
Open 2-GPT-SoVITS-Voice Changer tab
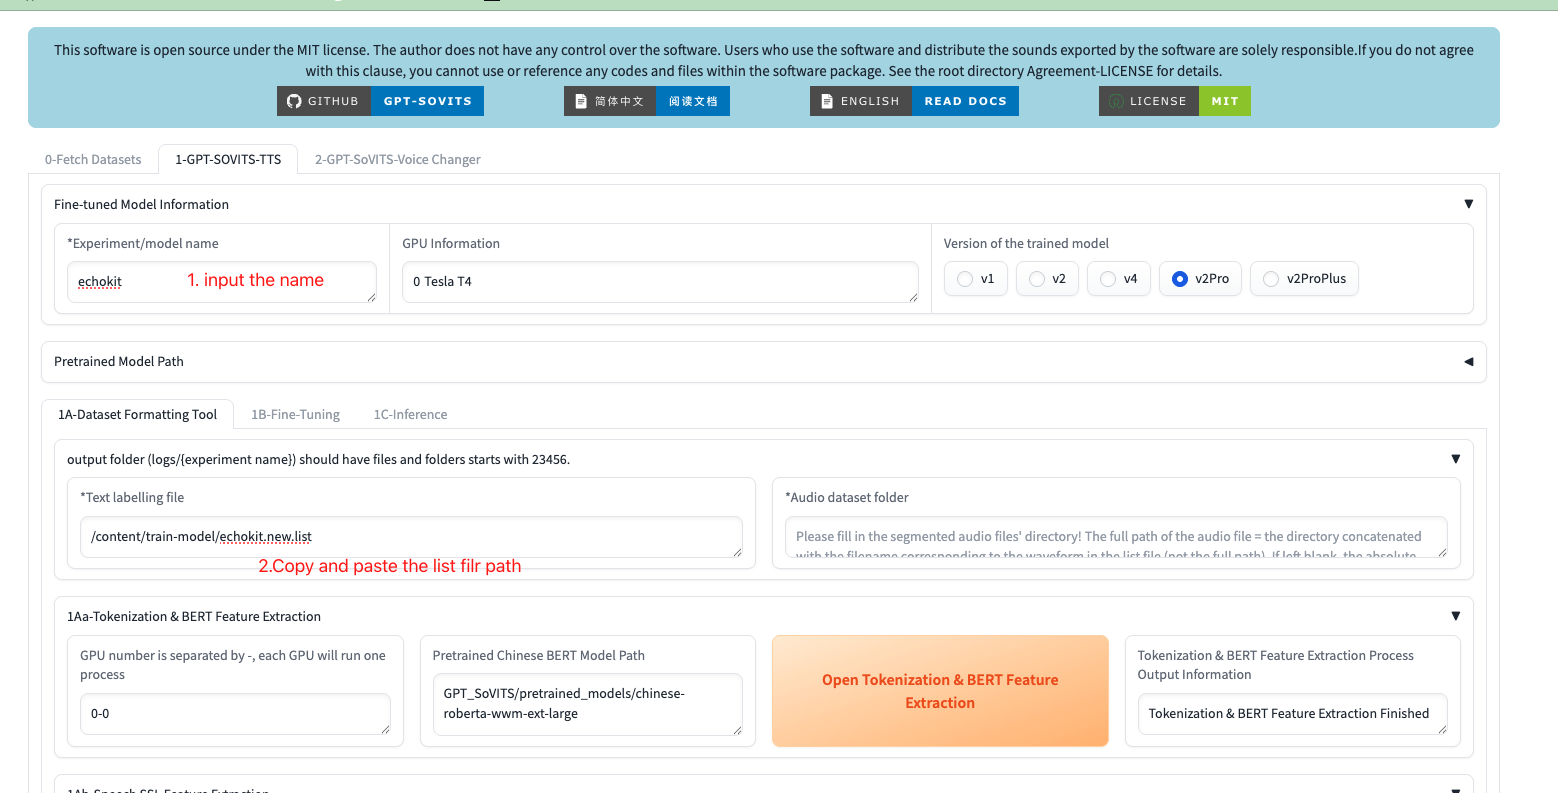point(398,159)
